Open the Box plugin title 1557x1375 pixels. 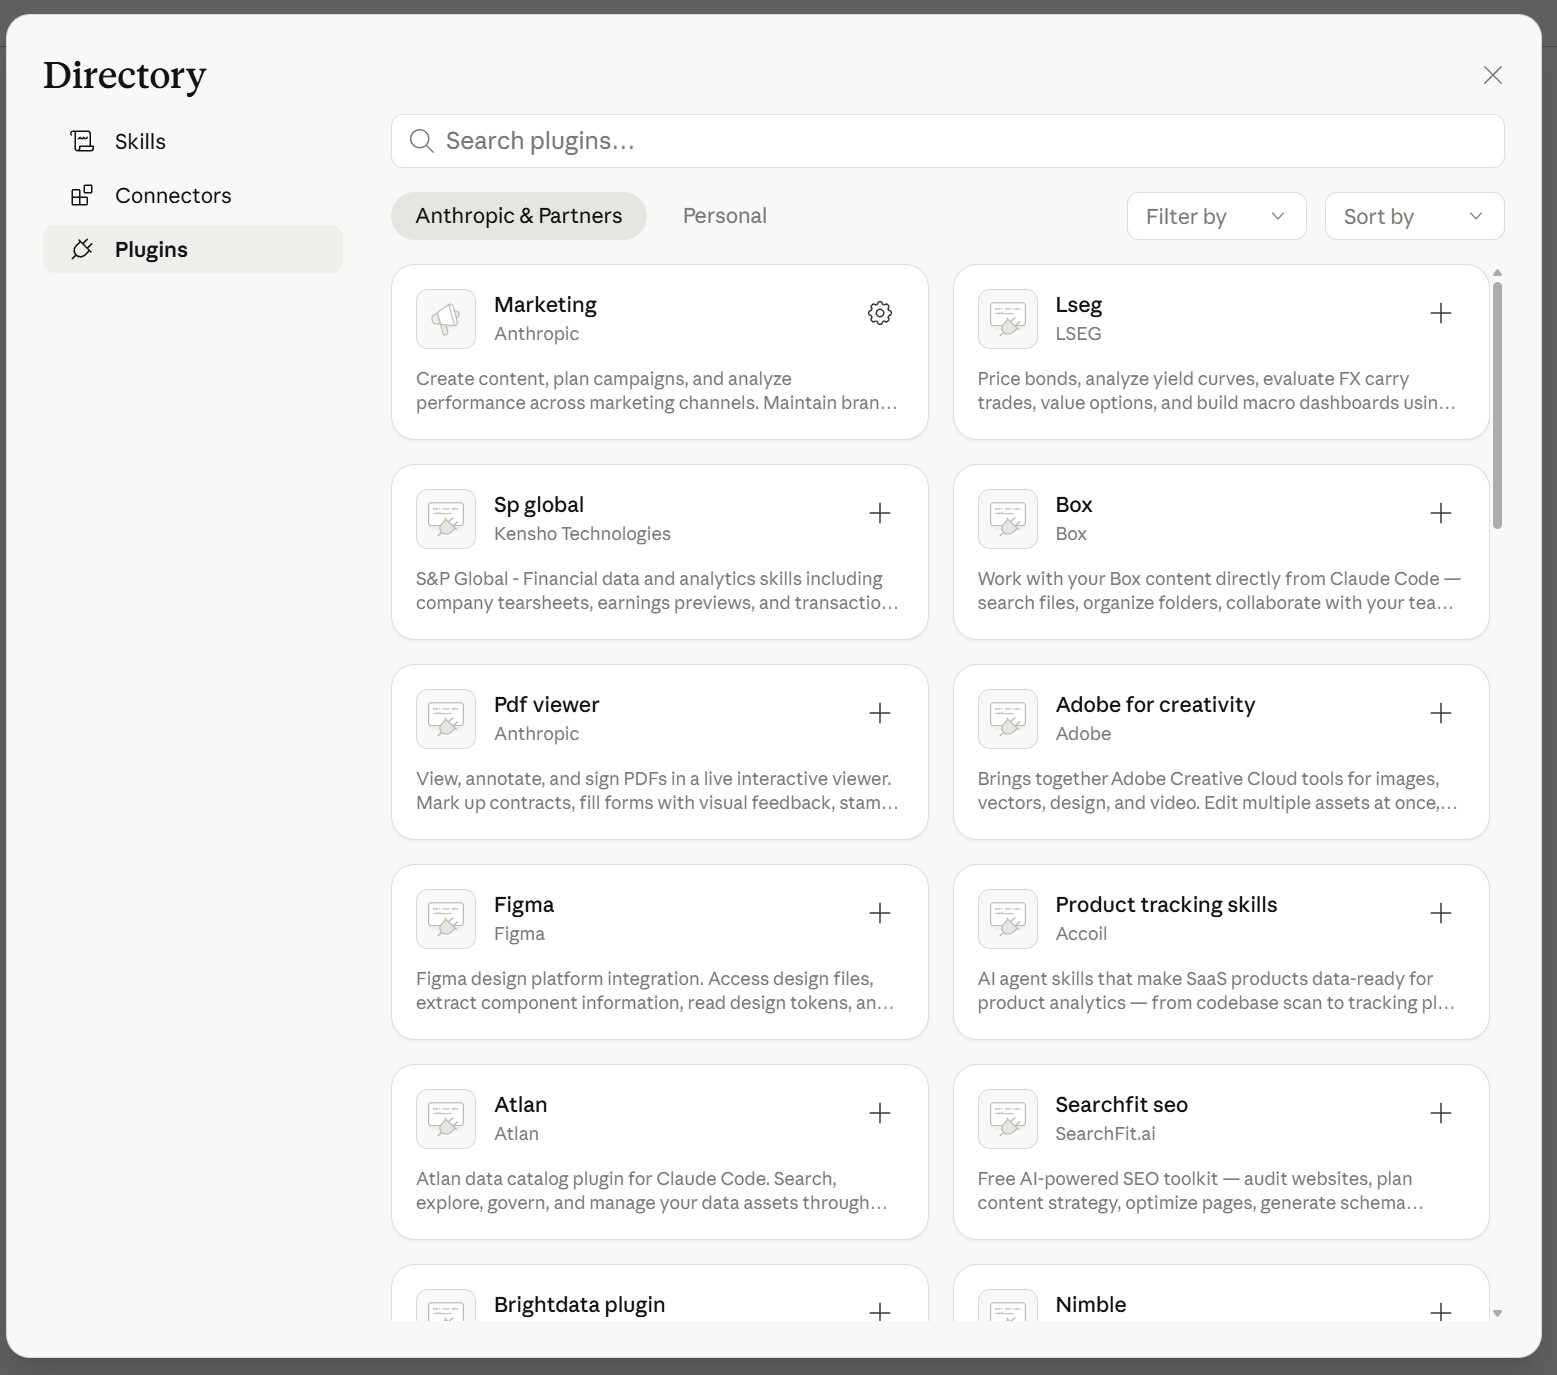(x=1074, y=505)
